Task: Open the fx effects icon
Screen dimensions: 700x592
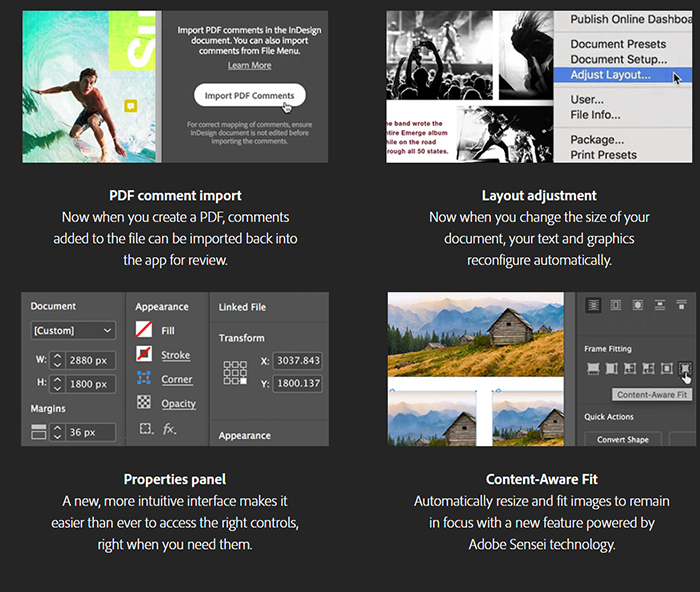Action: [169, 428]
